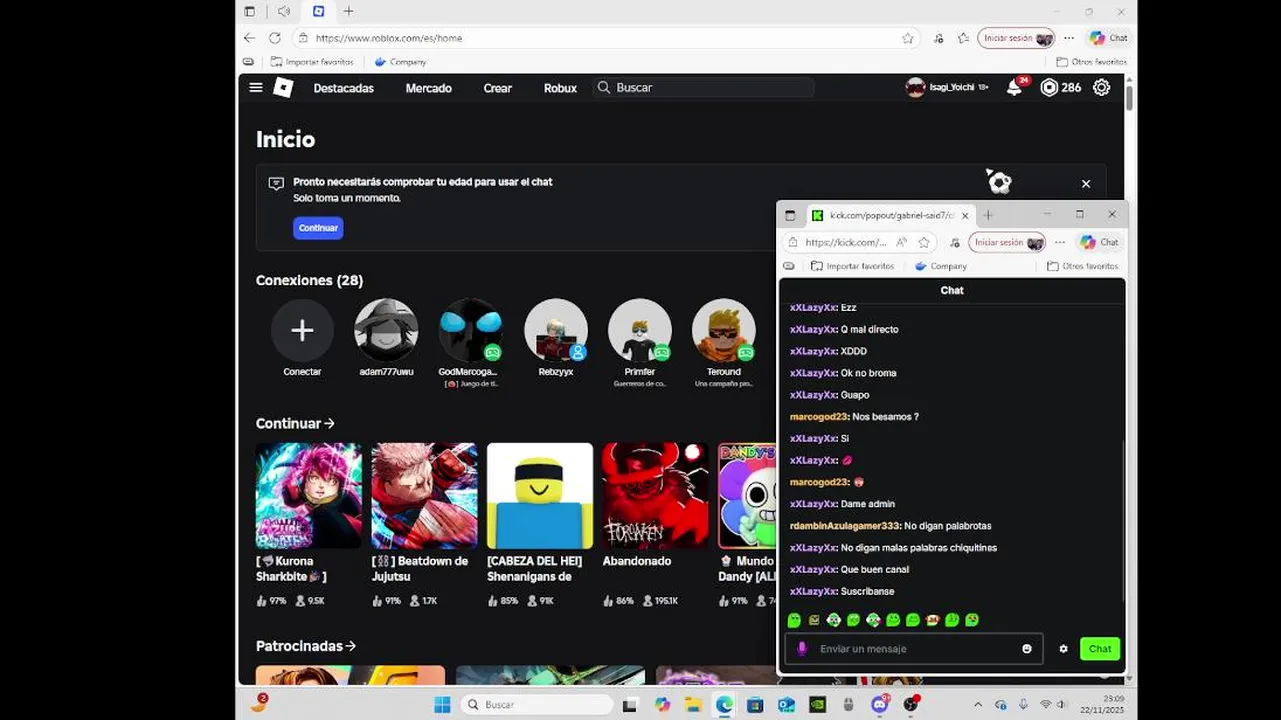The image size is (1281, 720).
Task: Expand the Patrocinadas section arrow
Action: (x=350, y=646)
